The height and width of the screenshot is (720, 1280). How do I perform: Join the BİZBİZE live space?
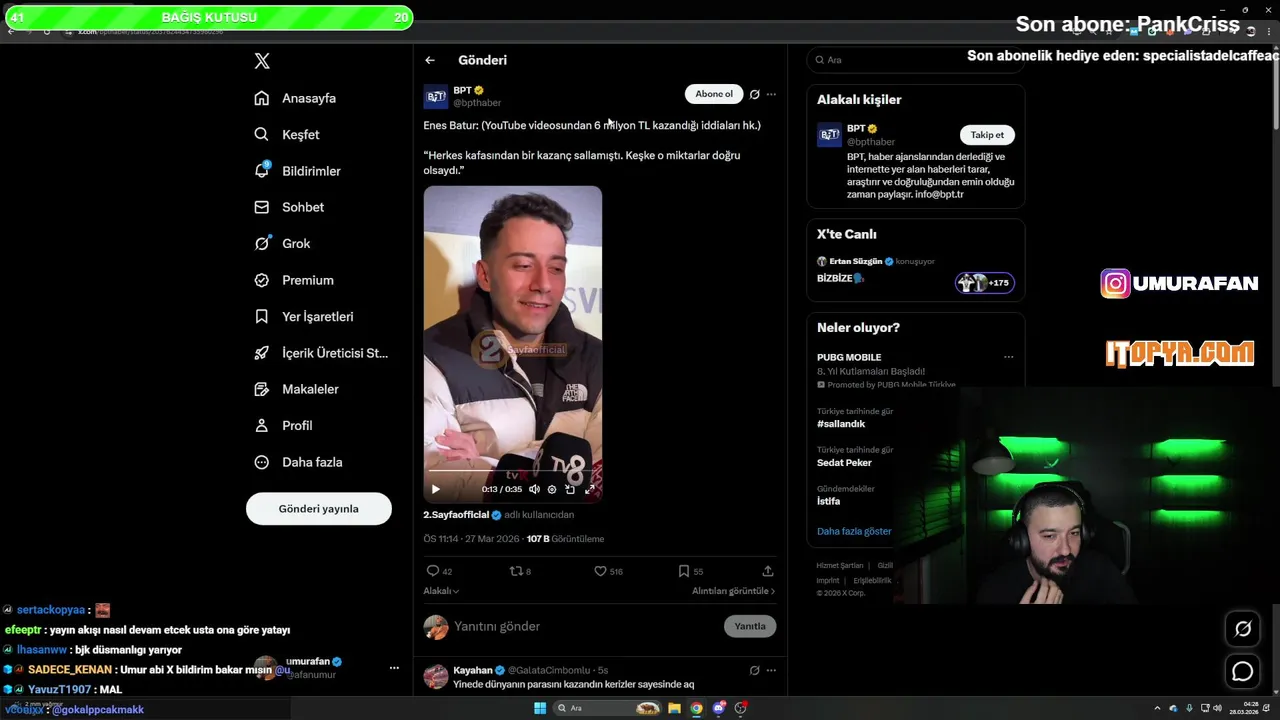point(915,270)
